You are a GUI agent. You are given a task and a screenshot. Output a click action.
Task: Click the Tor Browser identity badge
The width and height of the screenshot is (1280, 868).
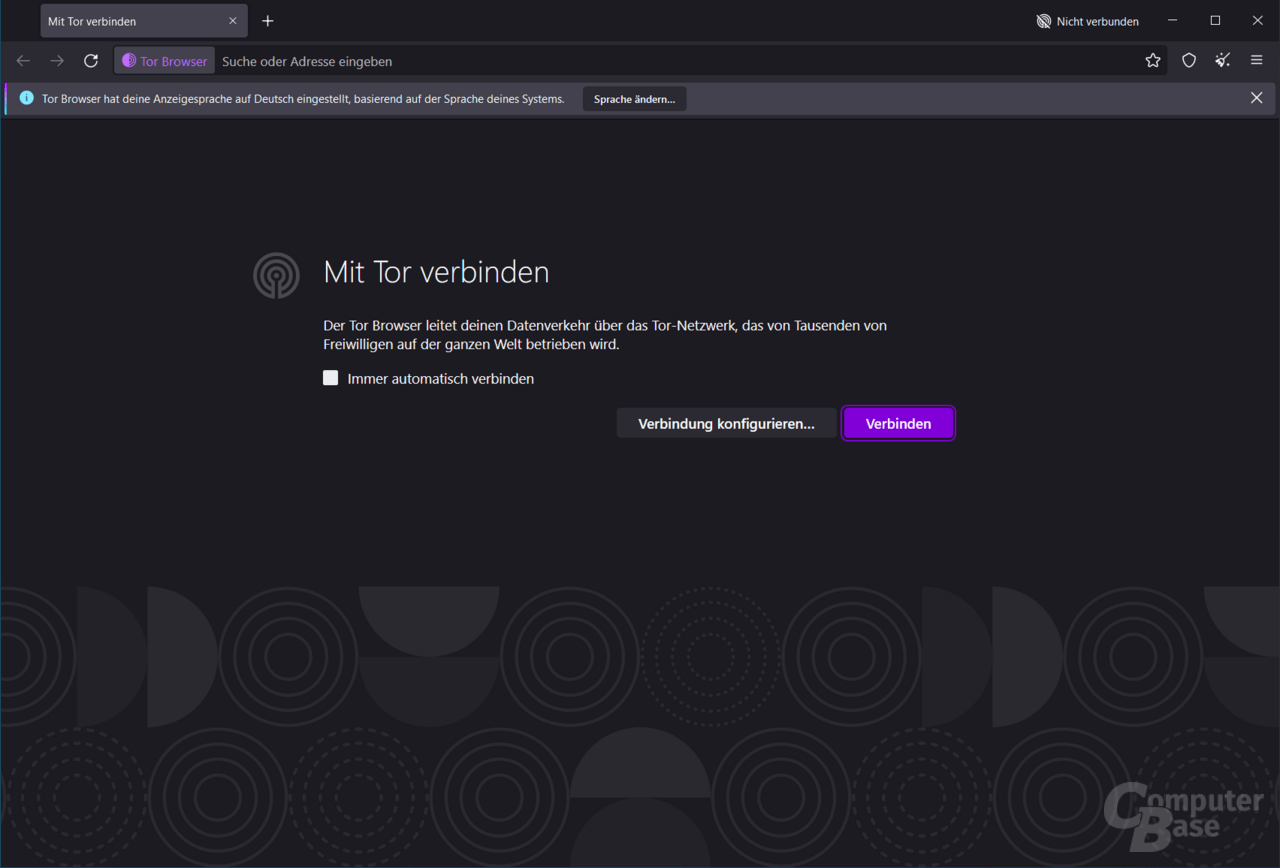[x=165, y=61]
